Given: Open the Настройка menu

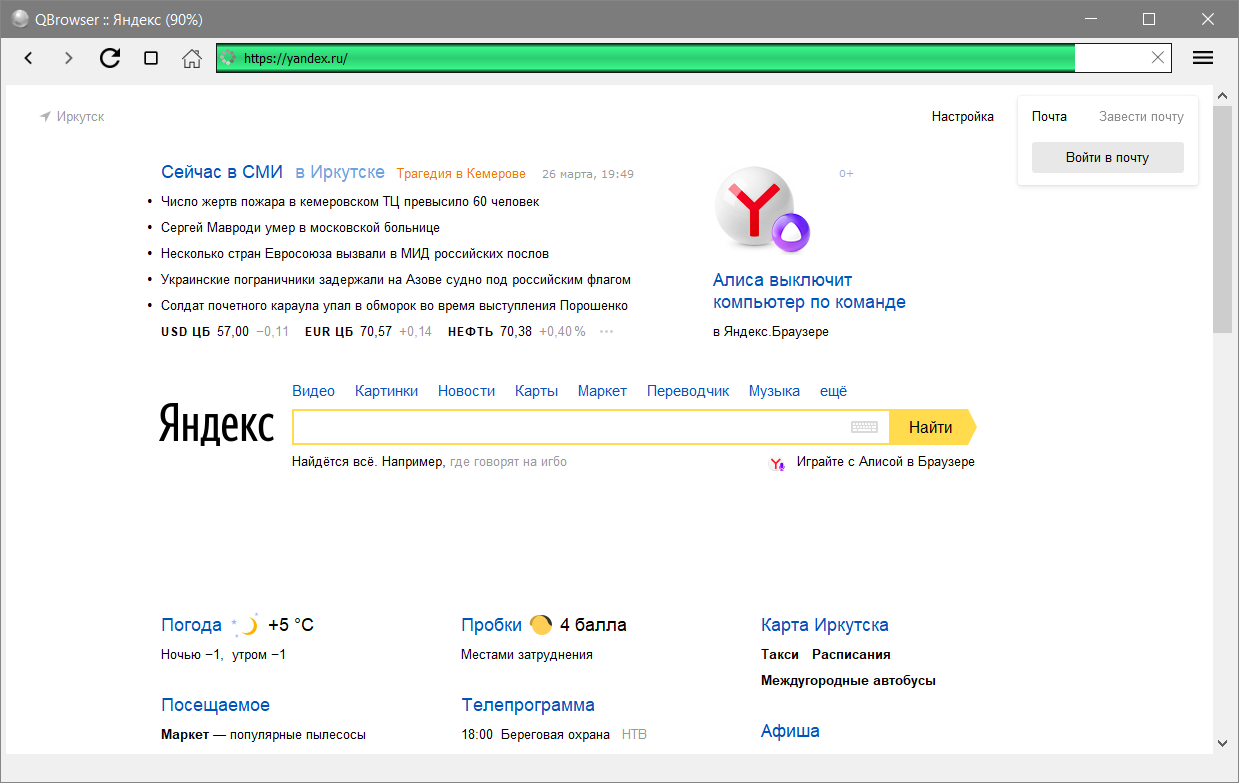Looking at the screenshot, I should [963, 117].
